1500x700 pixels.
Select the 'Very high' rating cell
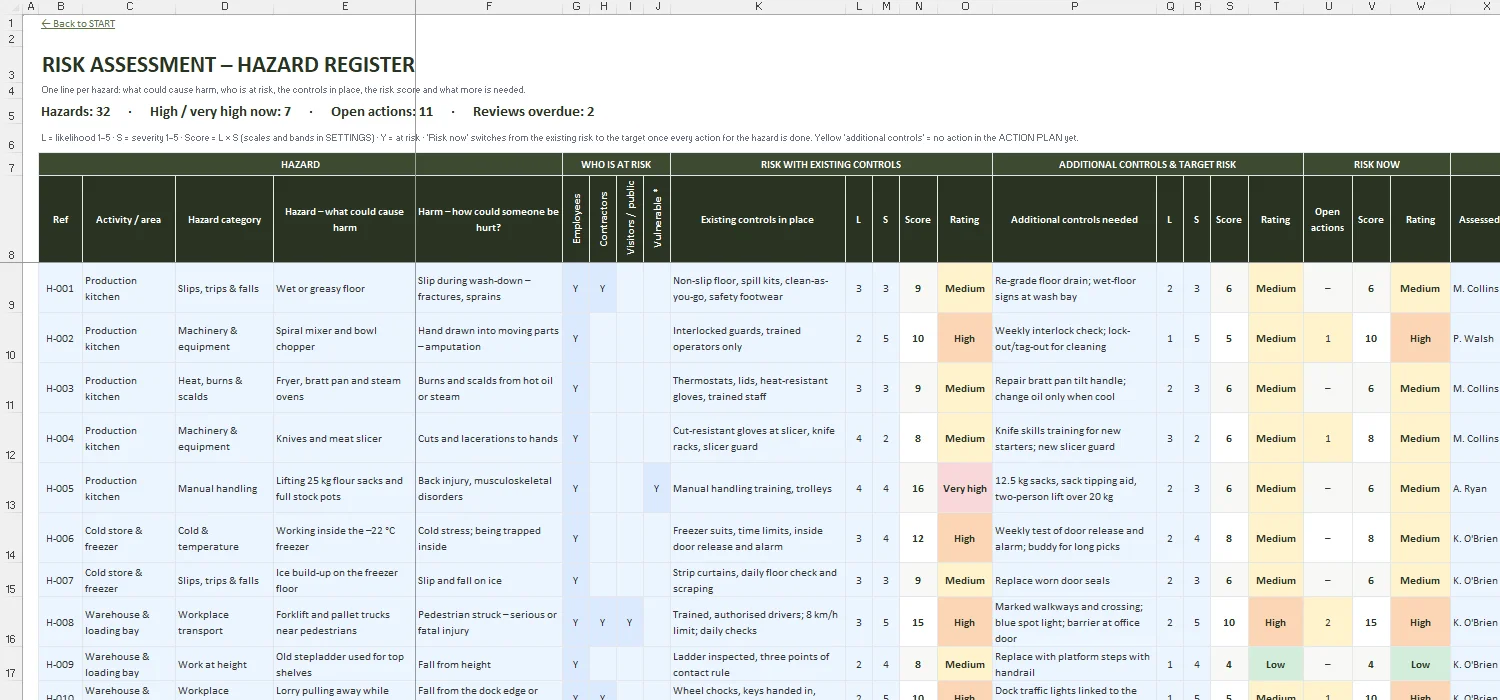[964, 488]
